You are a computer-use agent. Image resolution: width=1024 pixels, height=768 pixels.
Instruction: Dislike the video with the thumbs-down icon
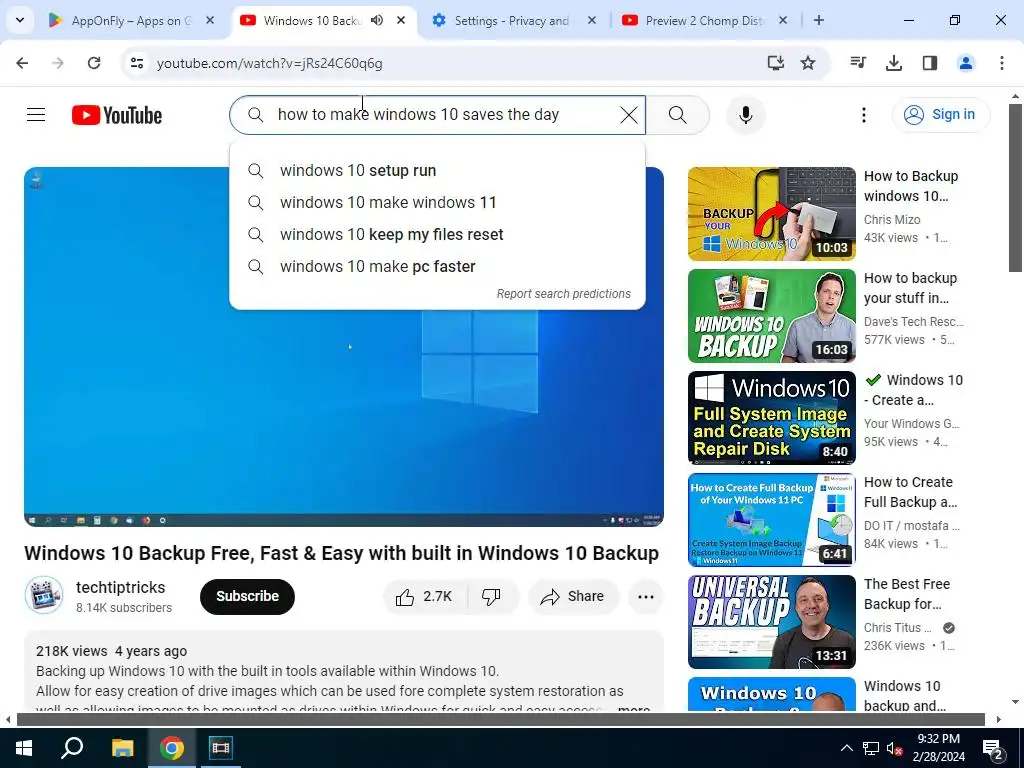click(x=491, y=596)
